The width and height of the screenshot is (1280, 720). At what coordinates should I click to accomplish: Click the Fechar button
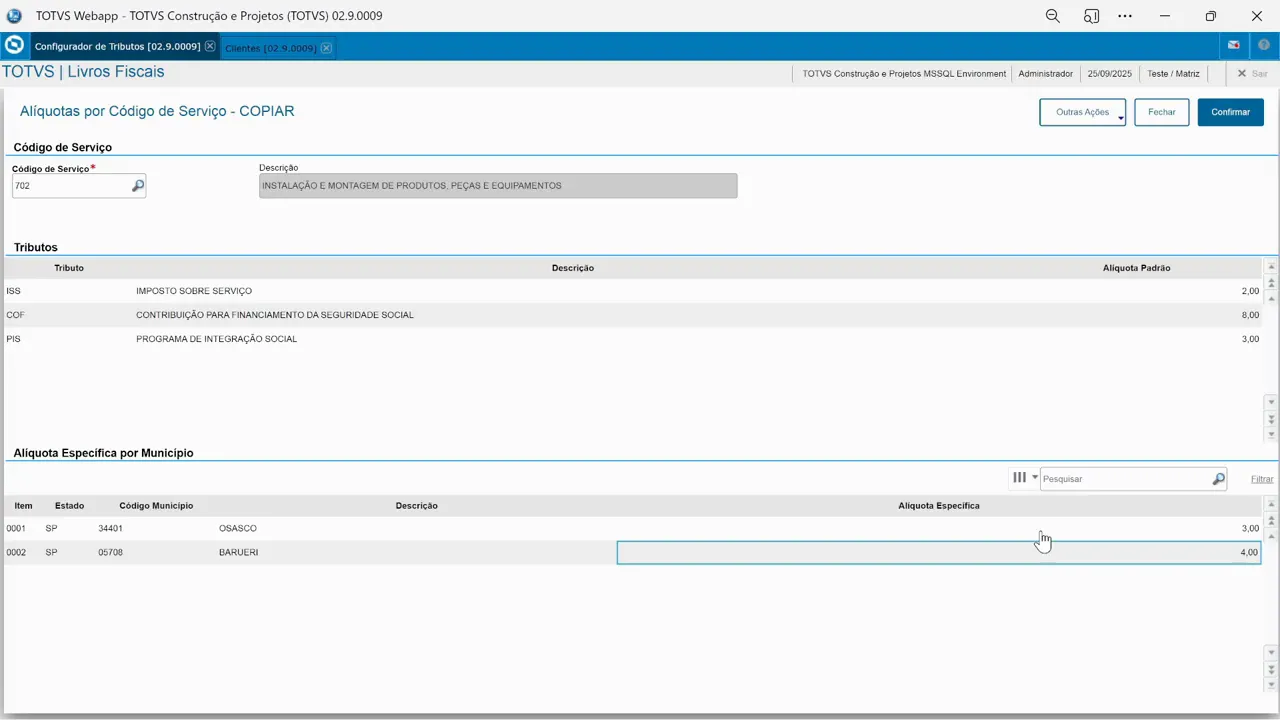[x=1161, y=112]
